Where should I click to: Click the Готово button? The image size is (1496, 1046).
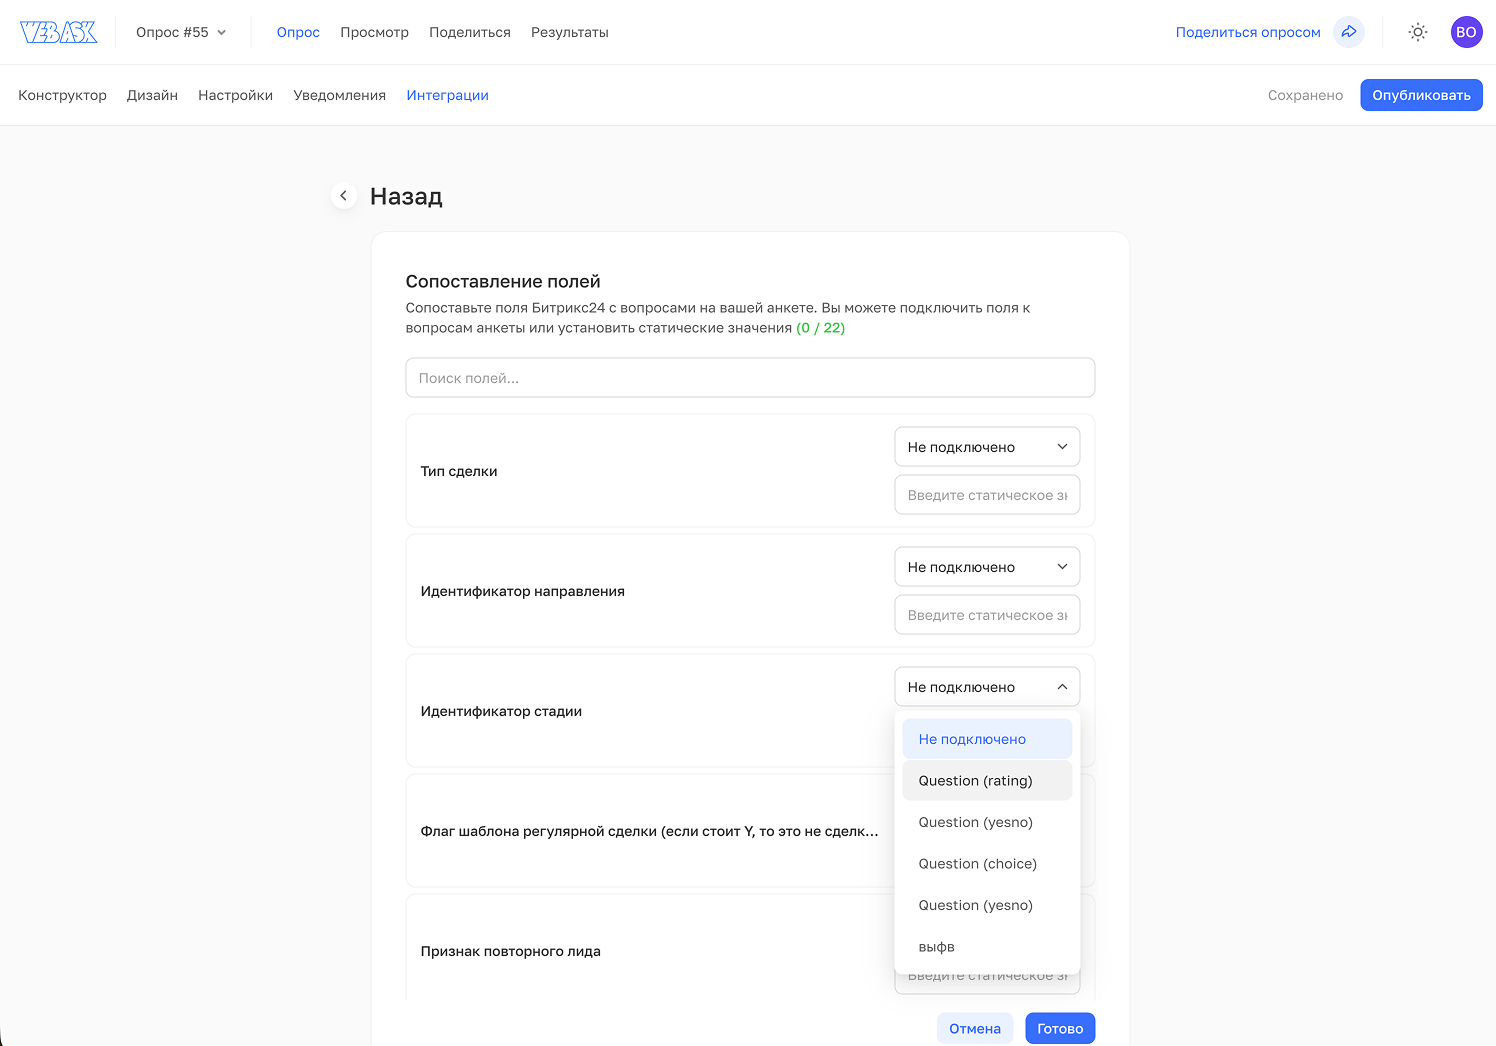coord(1059,1028)
